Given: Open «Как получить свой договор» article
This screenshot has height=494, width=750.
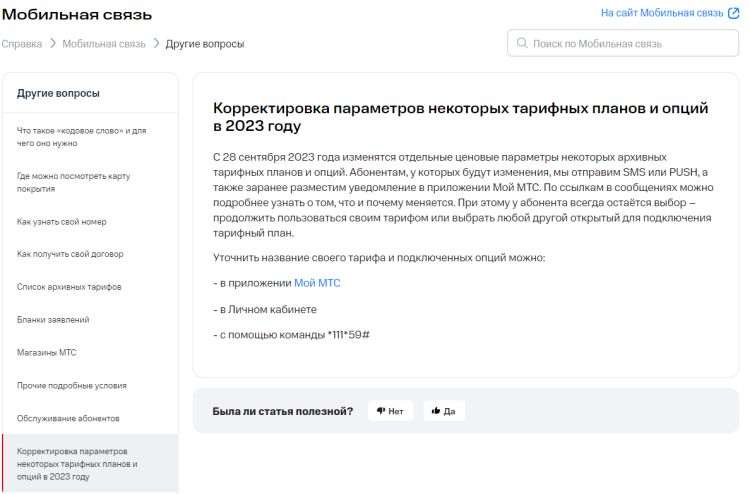Looking at the screenshot, I should (x=68, y=254).
